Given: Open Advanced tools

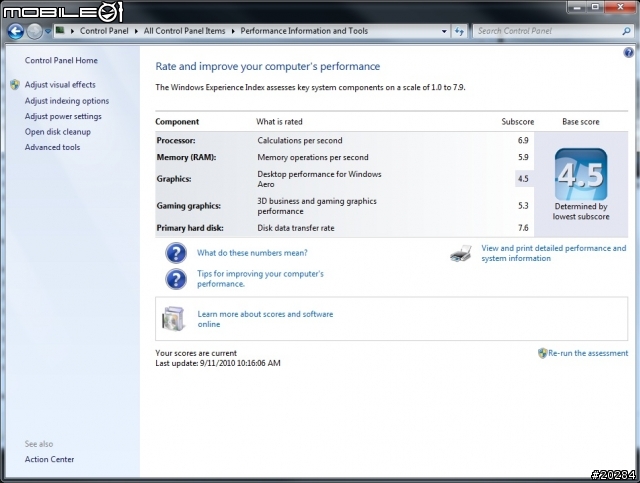Looking at the screenshot, I should (52, 147).
